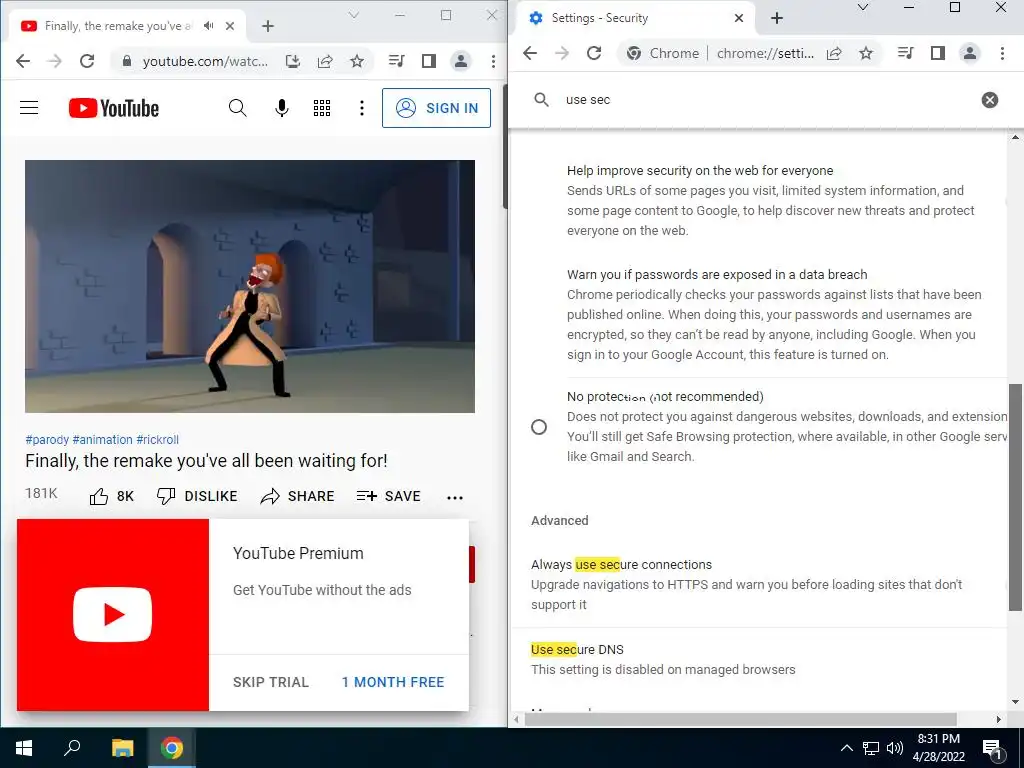
Task: Click the settings horizontal scrollbar thumb
Action: point(741,719)
